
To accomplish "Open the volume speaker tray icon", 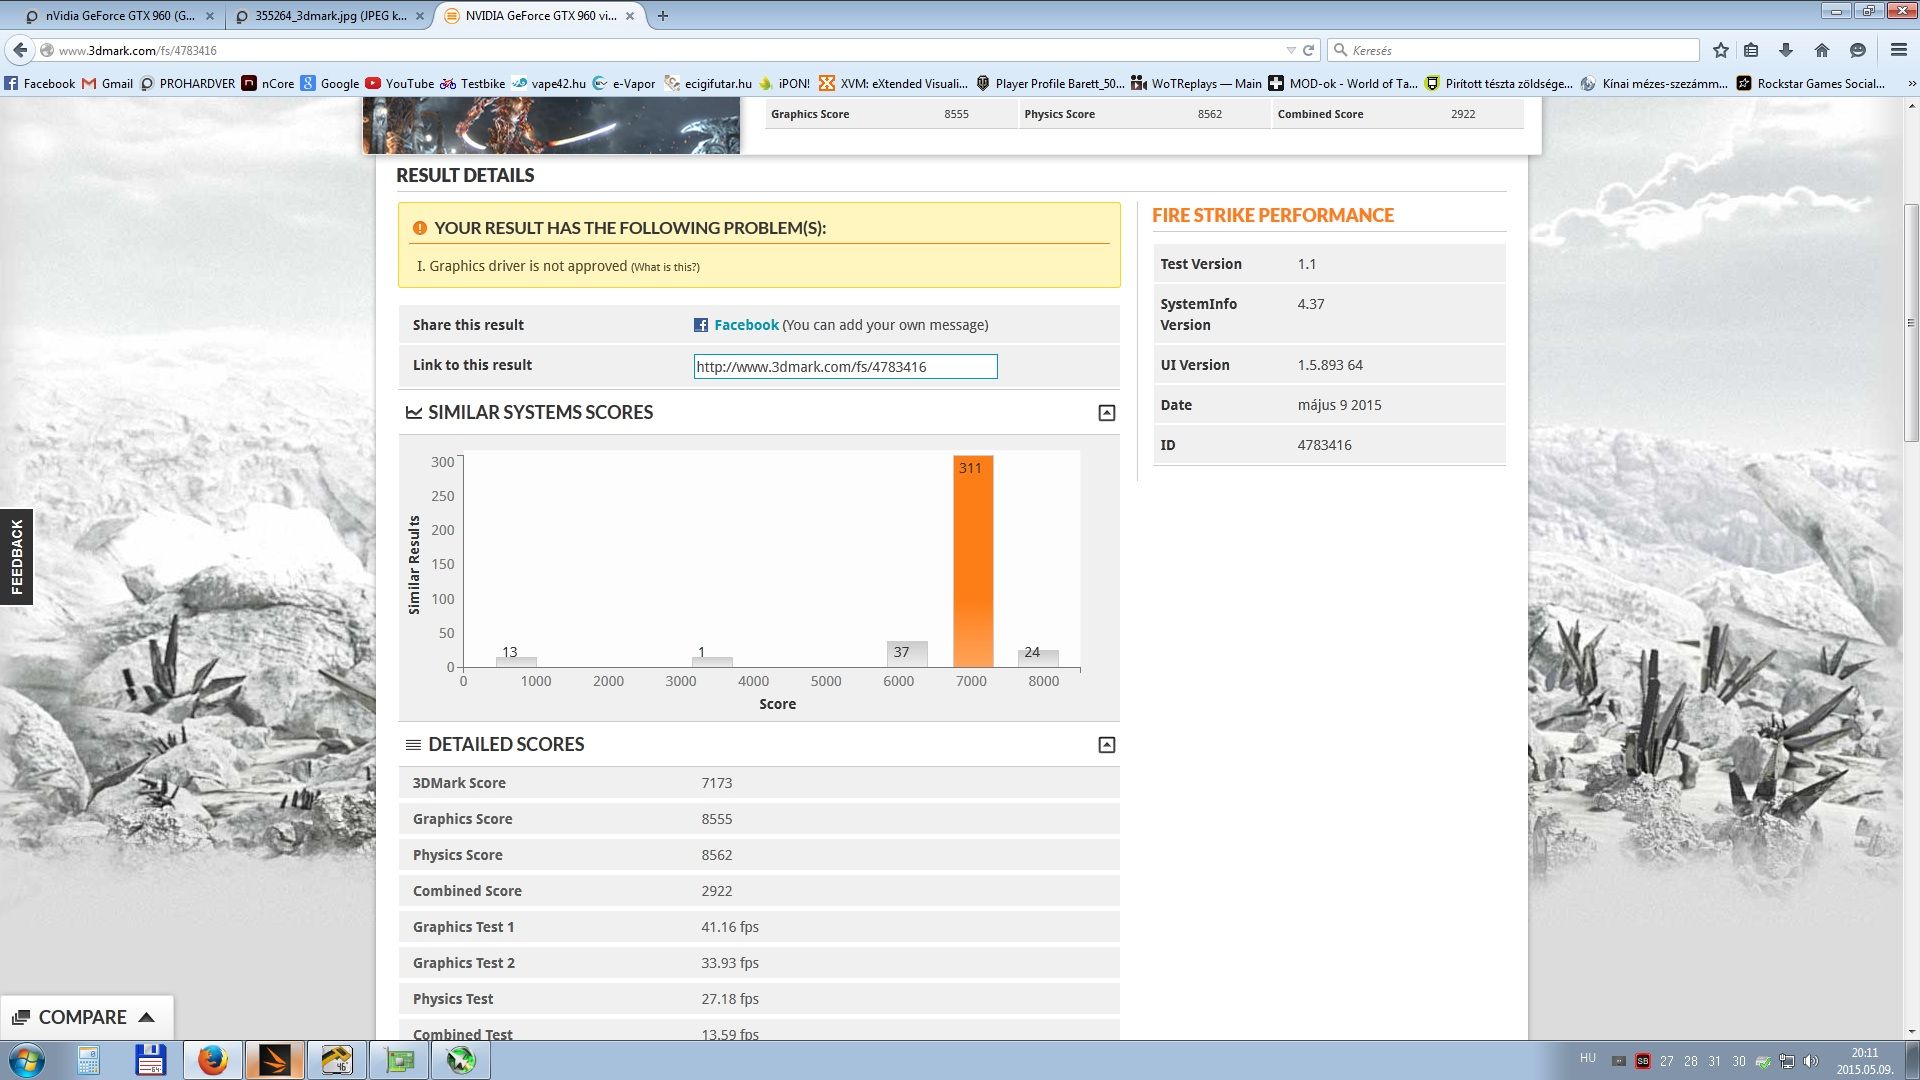I will 1811,1061.
